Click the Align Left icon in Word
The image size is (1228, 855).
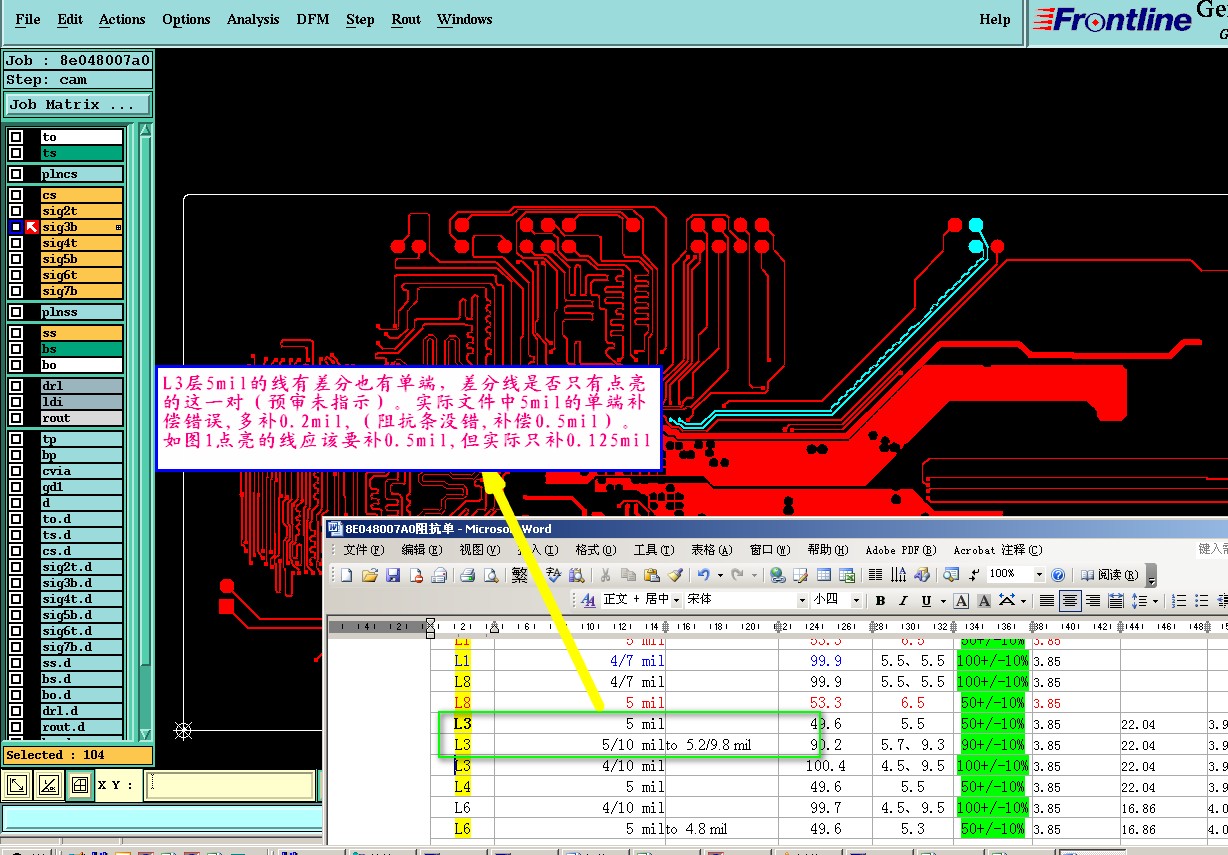(1047, 601)
